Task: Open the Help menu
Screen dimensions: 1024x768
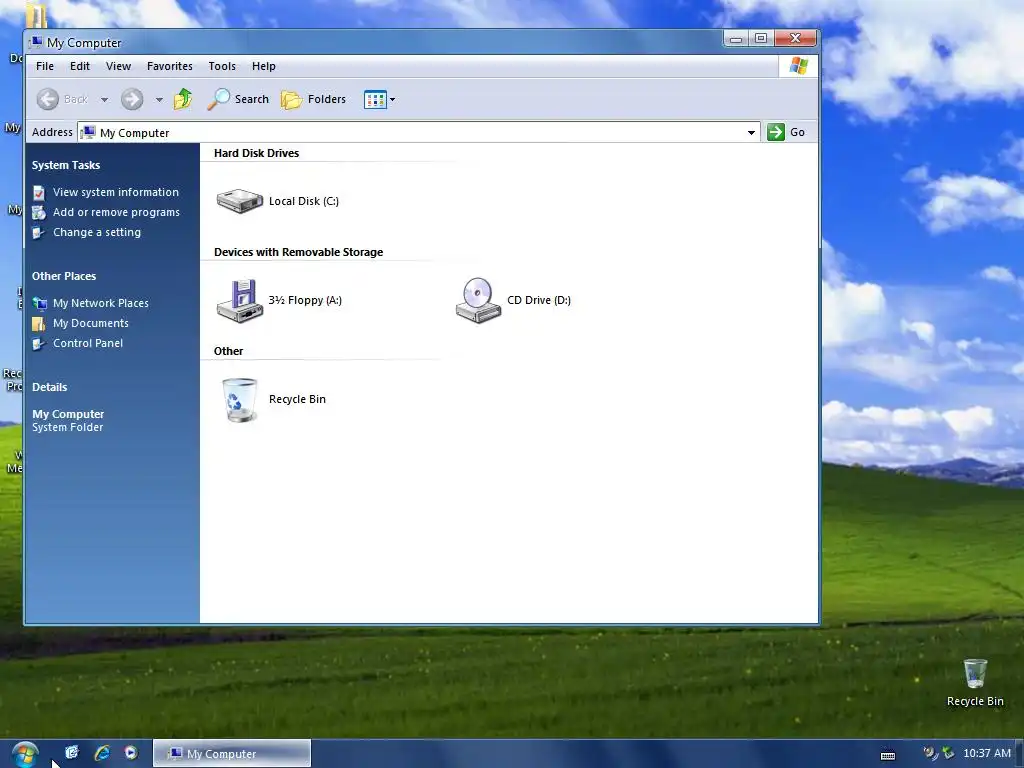Action: coord(264,66)
